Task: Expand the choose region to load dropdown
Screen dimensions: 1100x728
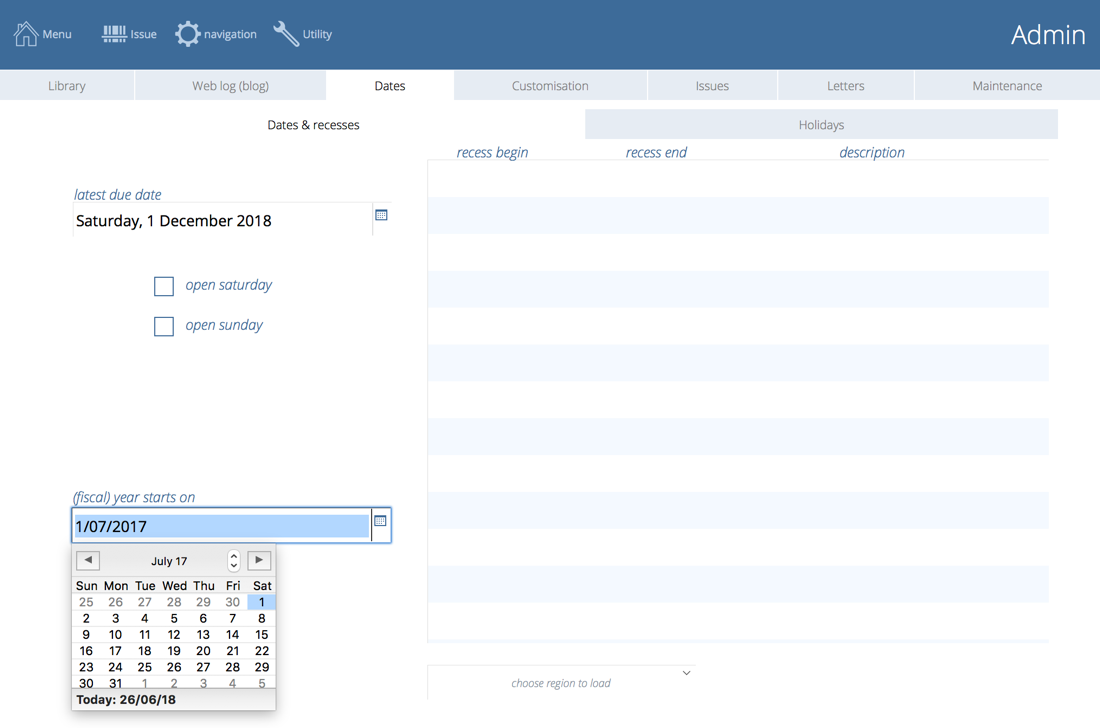Action: (686, 674)
